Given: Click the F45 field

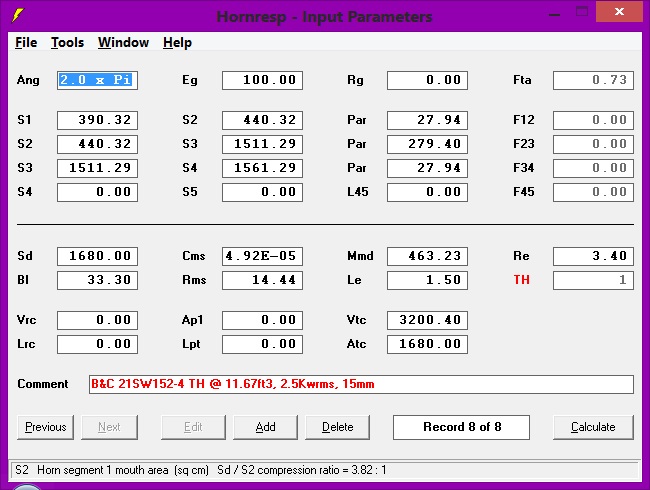Looking at the screenshot, I should pyautogui.click(x=593, y=192).
